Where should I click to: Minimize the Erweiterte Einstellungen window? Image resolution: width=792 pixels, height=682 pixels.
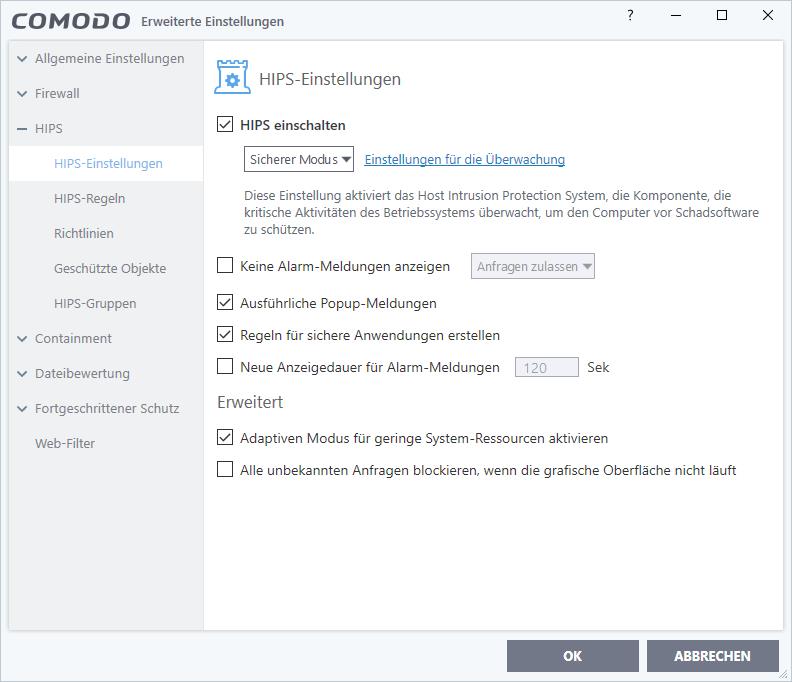(676, 15)
